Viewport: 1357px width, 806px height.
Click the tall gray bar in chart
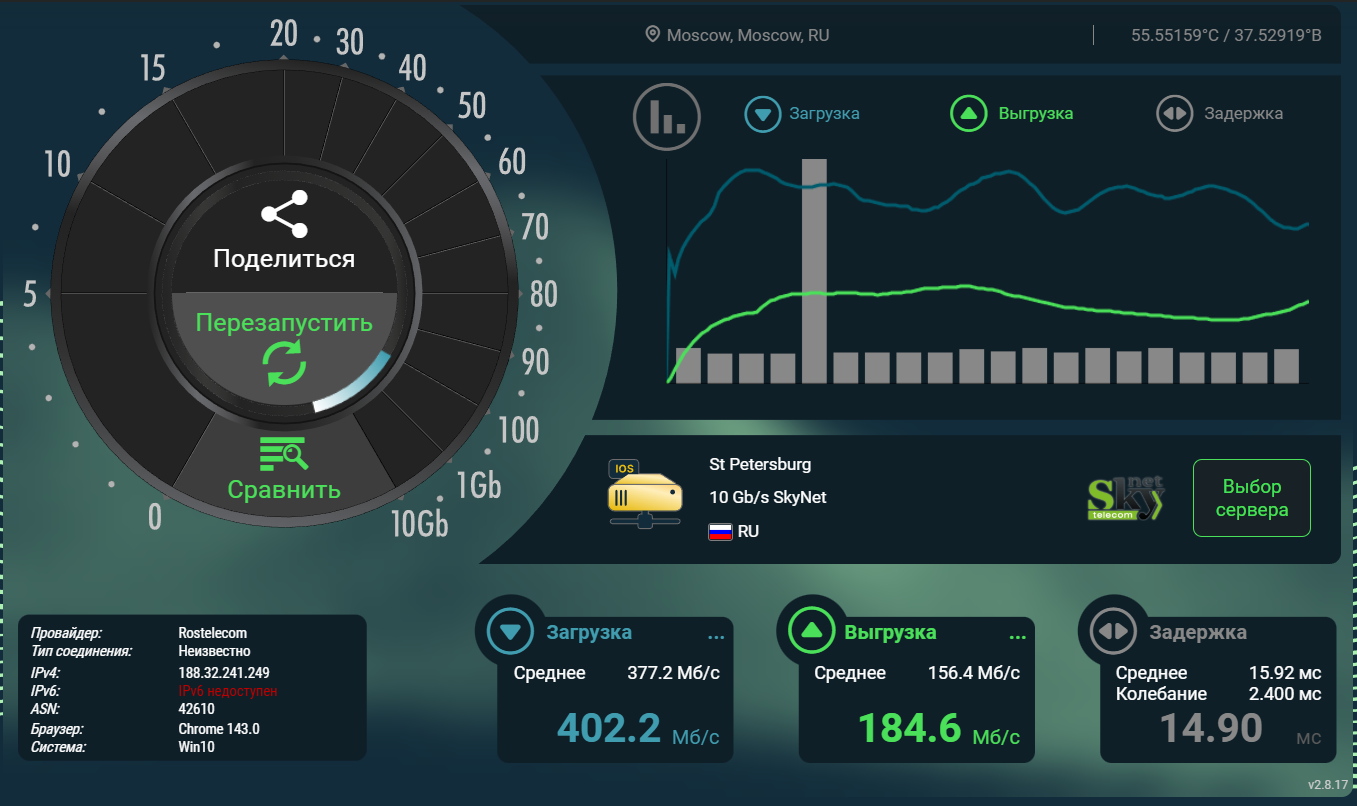click(814, 270)
